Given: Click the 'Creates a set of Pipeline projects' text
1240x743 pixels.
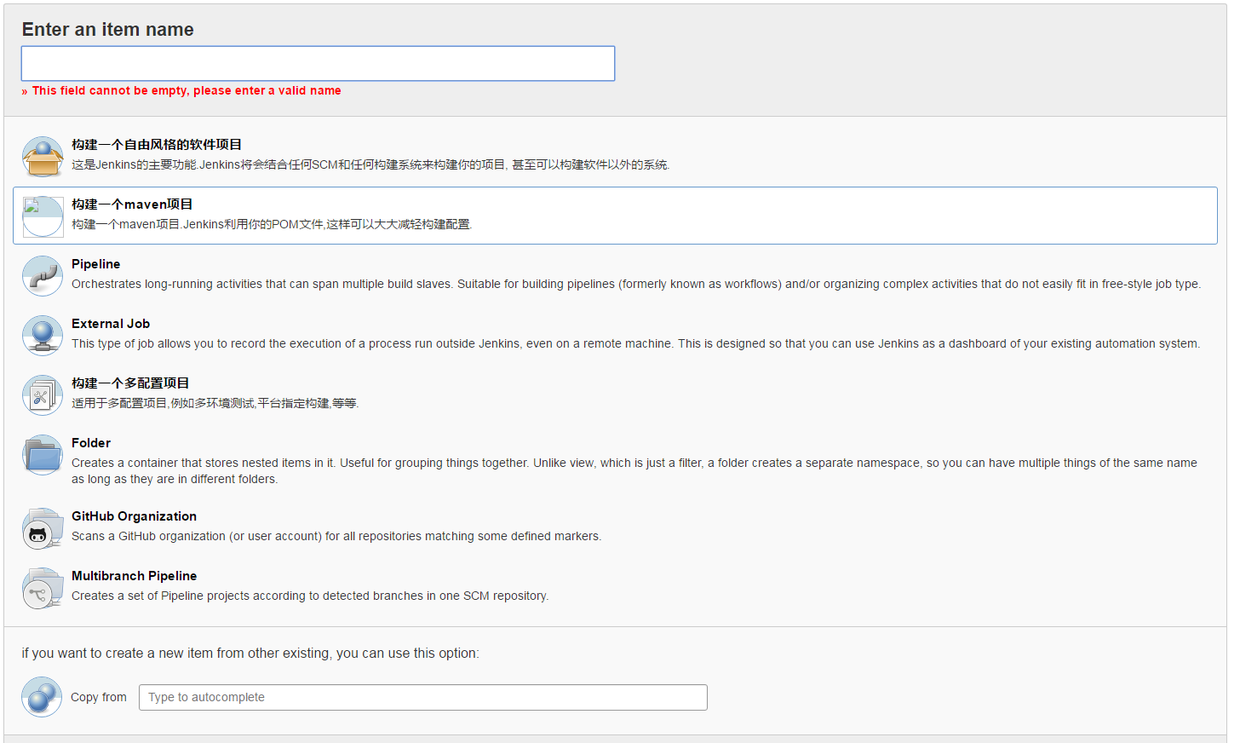Looking at the screenshot, I should 310,596.
